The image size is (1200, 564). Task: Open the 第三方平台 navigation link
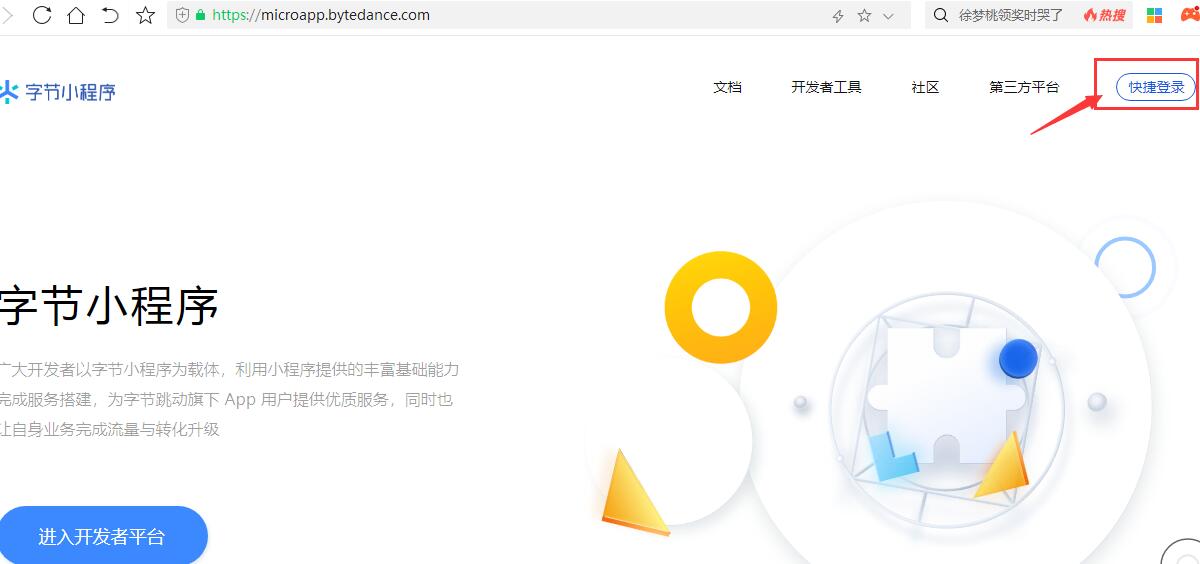(1024, 87)
